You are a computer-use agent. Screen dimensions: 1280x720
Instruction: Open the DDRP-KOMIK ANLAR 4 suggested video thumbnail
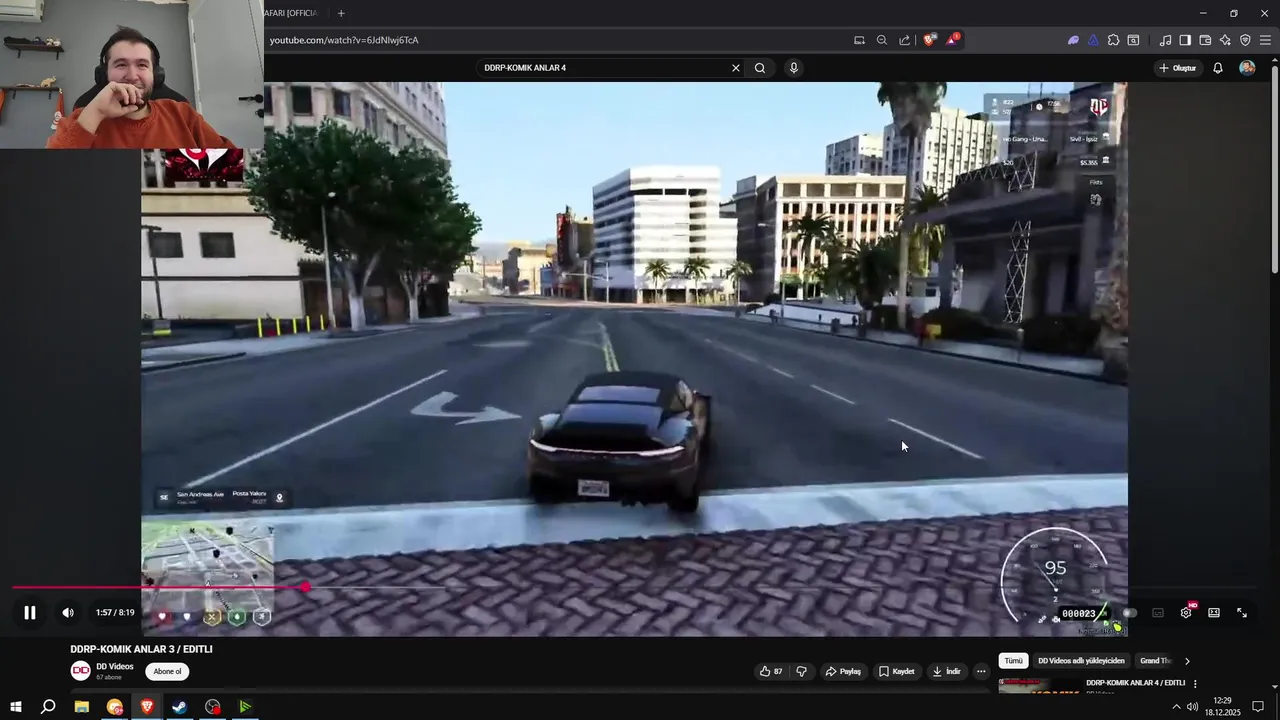(x=1039, y=685)
